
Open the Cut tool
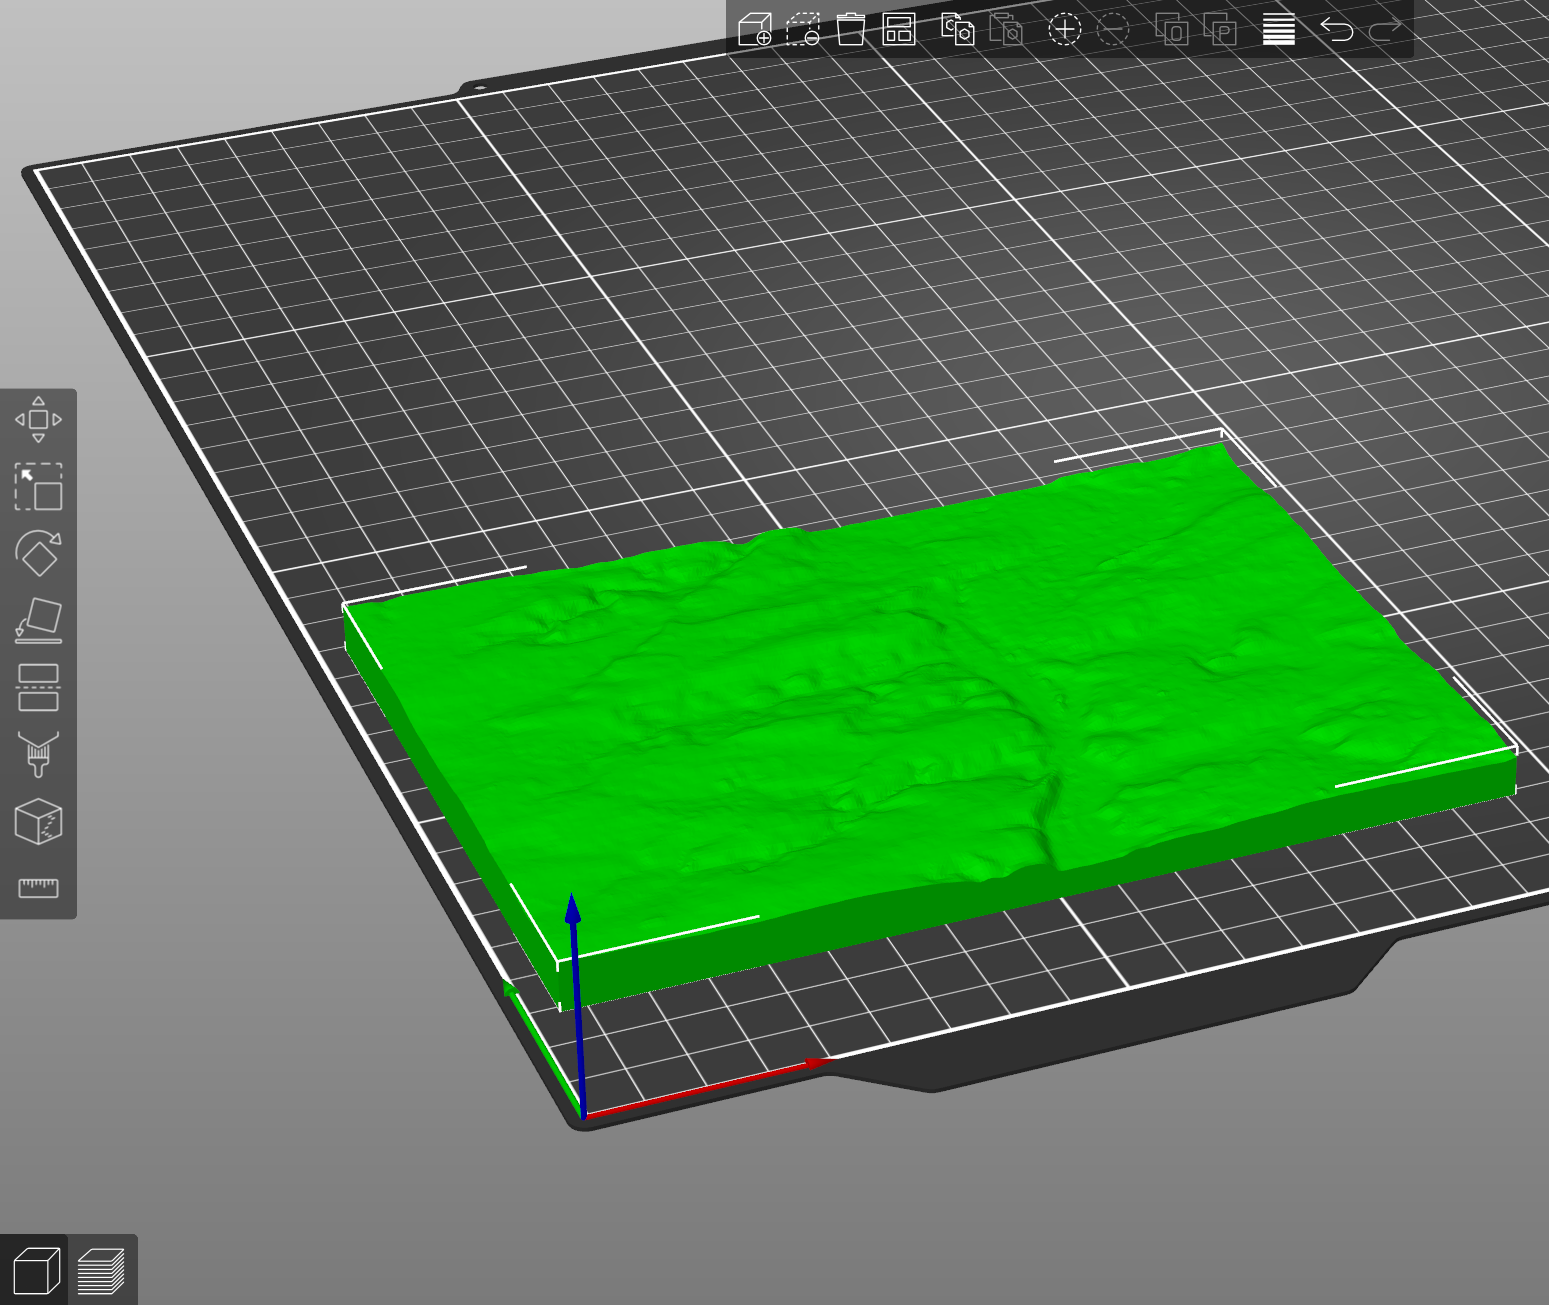[38, 688]
